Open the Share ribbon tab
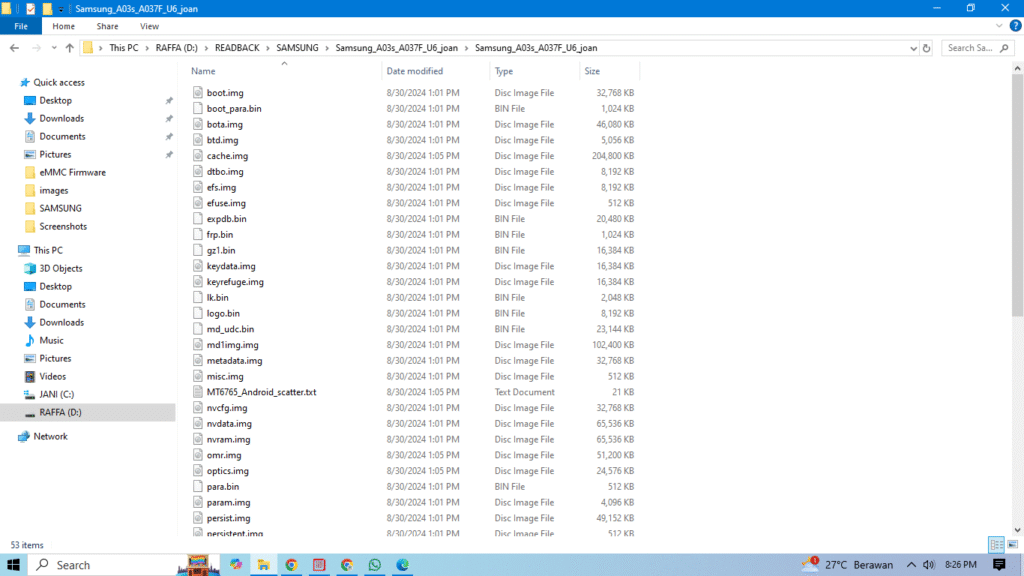The height and width of the screenshot is (576, 1024). (x=107, y=26)
